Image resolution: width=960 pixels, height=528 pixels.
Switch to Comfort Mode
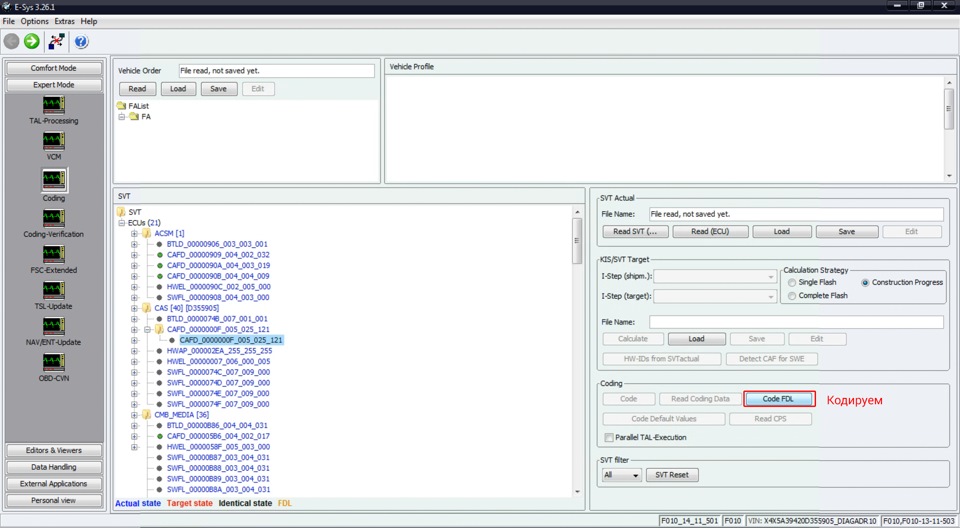pos(54,68)
